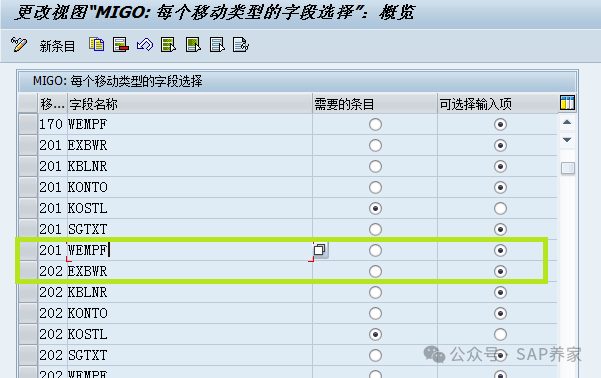Click the delete entry icon
601x378 pixels.
tap(121, 45)
